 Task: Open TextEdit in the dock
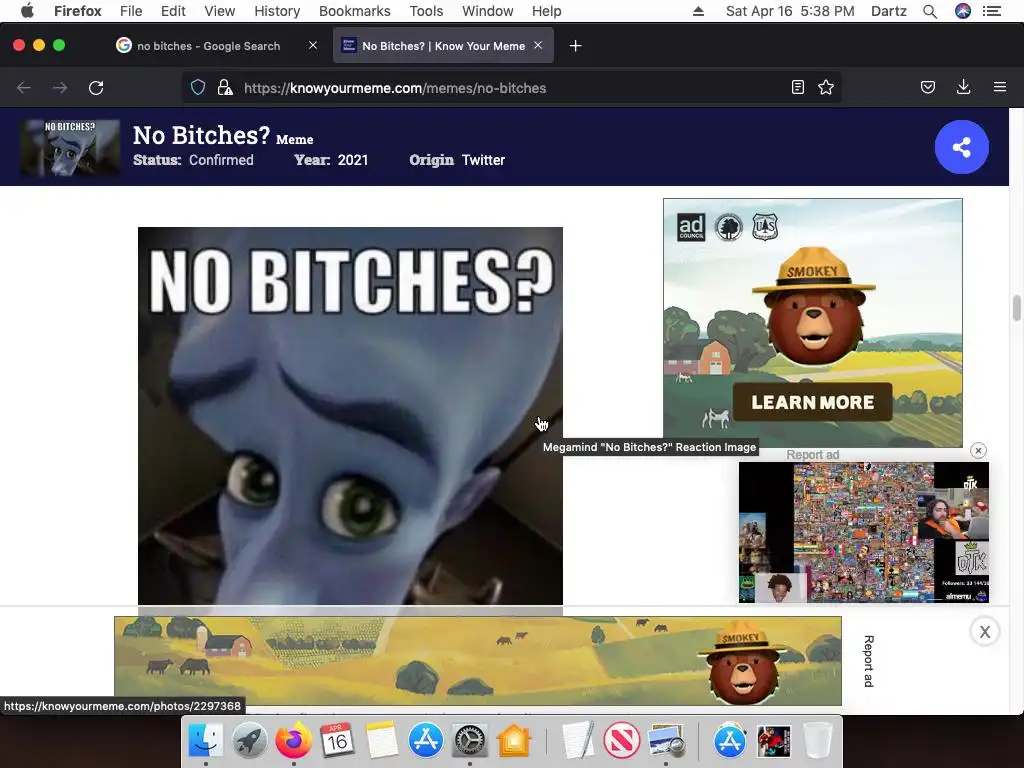pyautogui.click(x=578, y=741)
